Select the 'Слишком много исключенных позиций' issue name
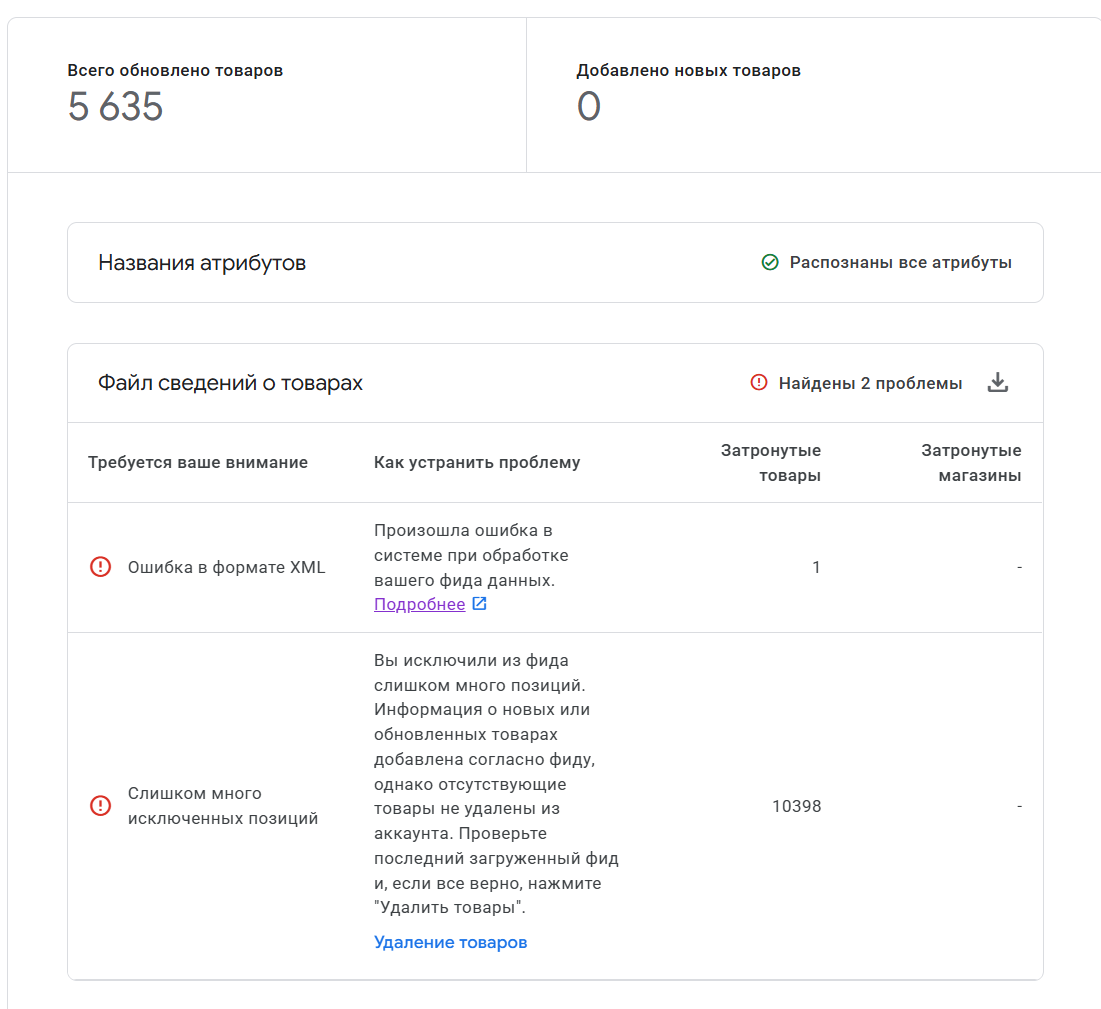This screenshot has width=1101, height=1009. pos(223,806)
